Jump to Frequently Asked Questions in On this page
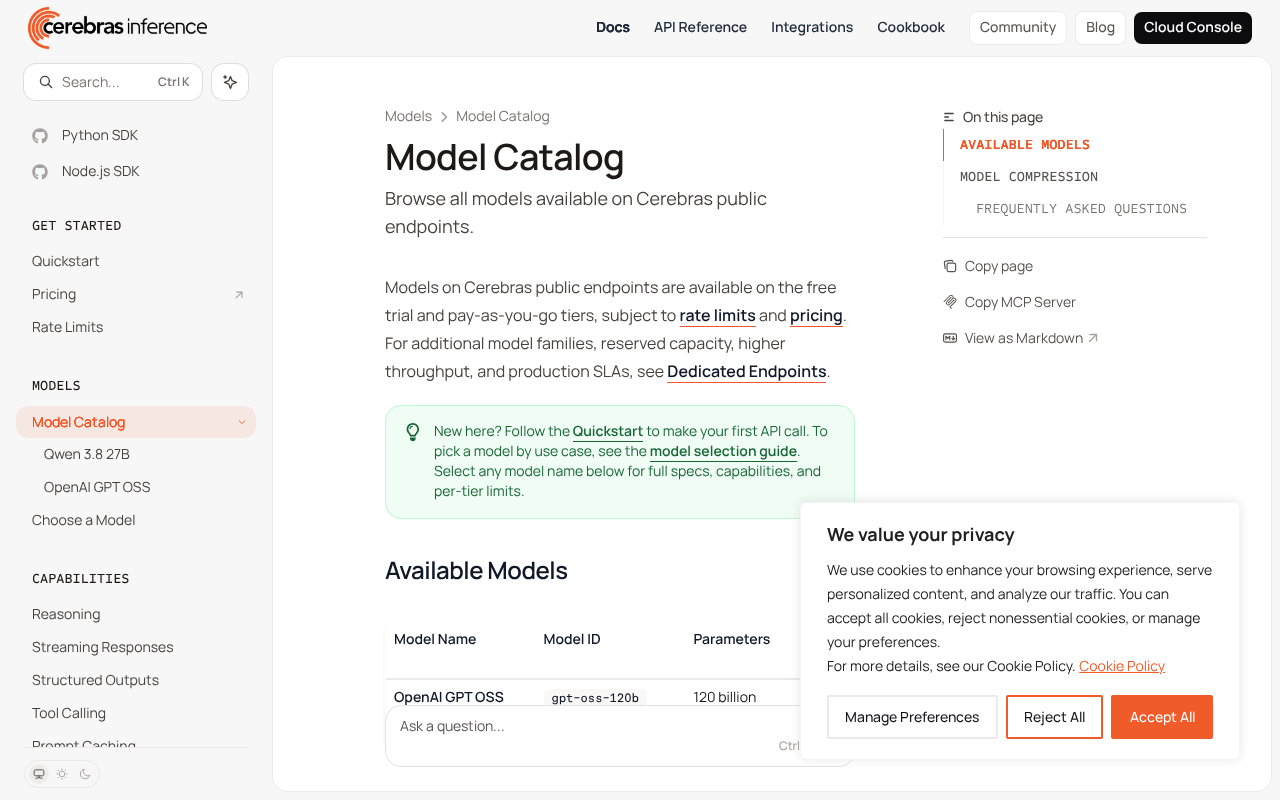This screenshot has height=800, width=1280. 1081,209
